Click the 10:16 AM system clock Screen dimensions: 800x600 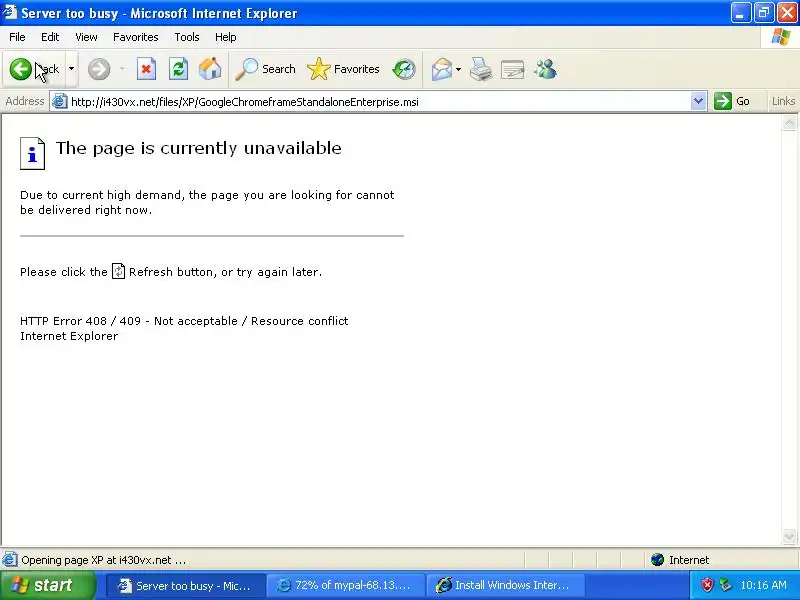763,585
